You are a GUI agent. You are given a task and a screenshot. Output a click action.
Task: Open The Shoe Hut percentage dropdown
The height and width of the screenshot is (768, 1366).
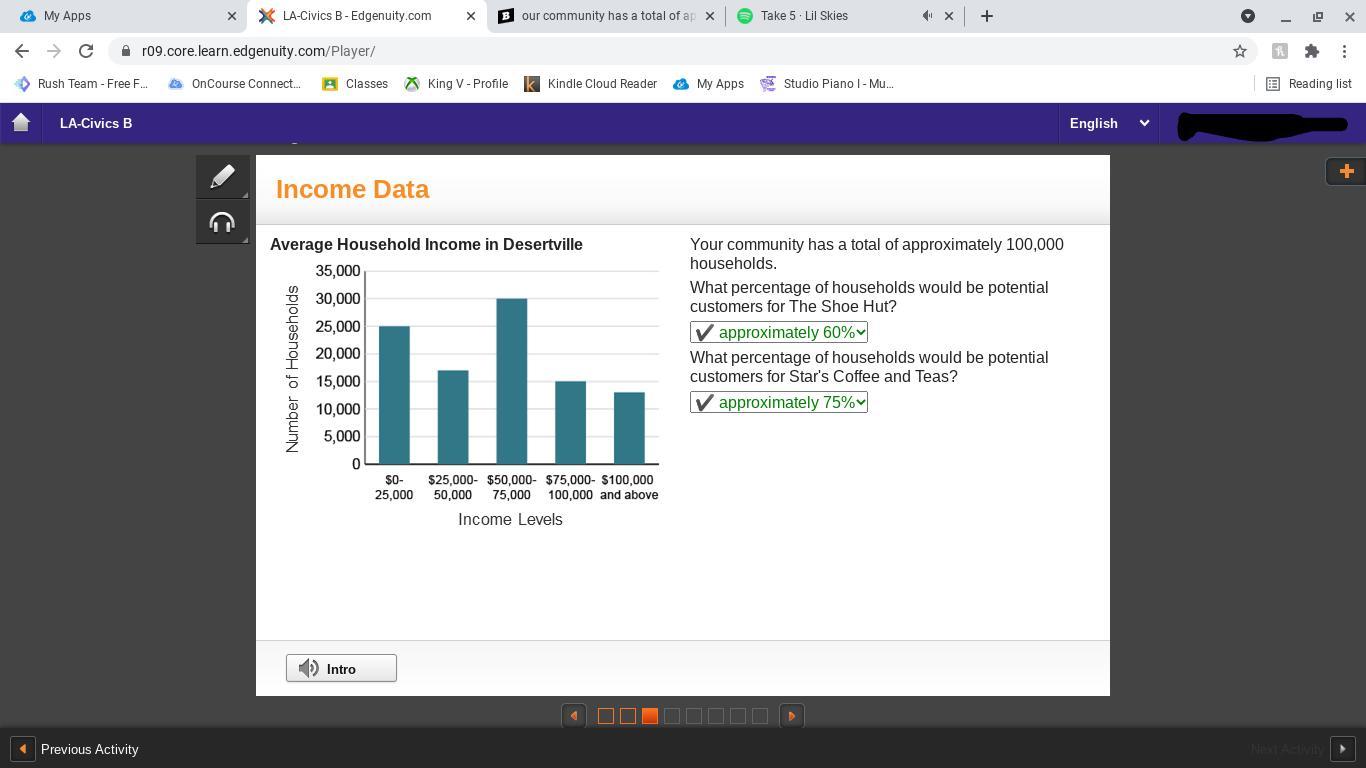(778, 332)
